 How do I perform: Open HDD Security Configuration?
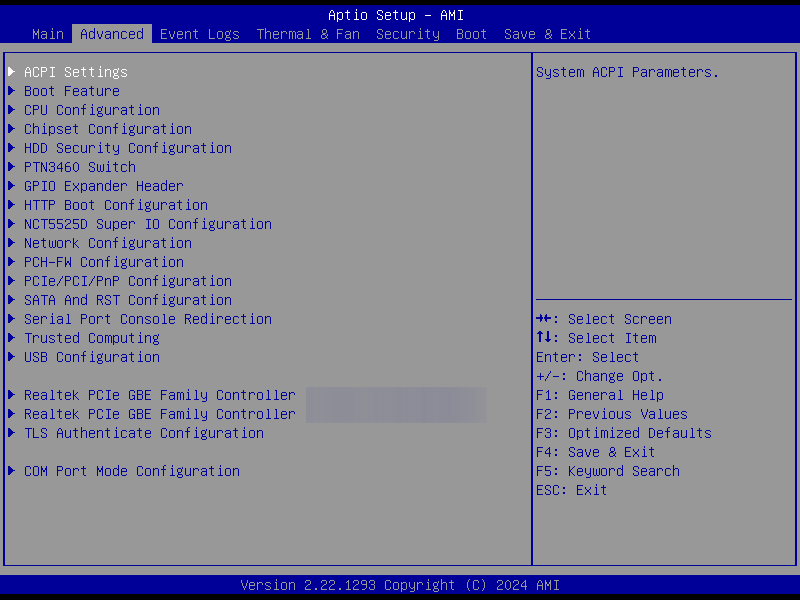tap(128, 148)
